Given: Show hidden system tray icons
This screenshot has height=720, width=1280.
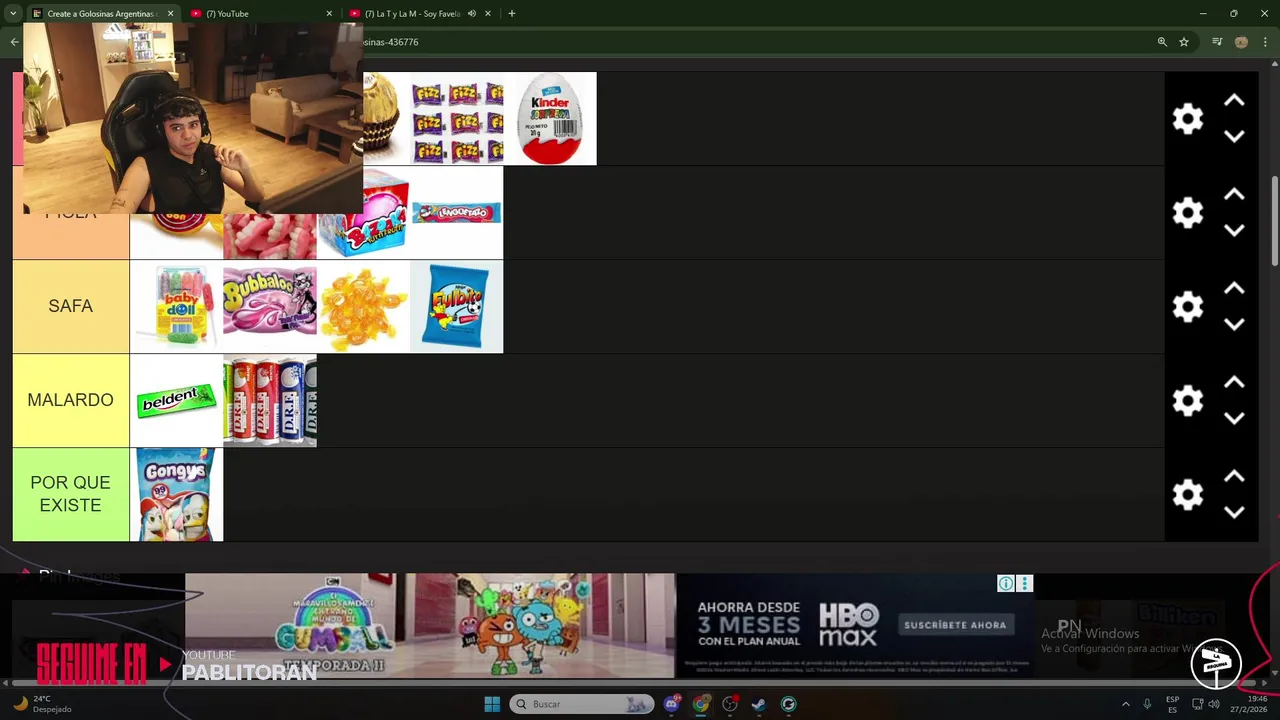Looking at the screenshot, I should (x=1125, y=704).
